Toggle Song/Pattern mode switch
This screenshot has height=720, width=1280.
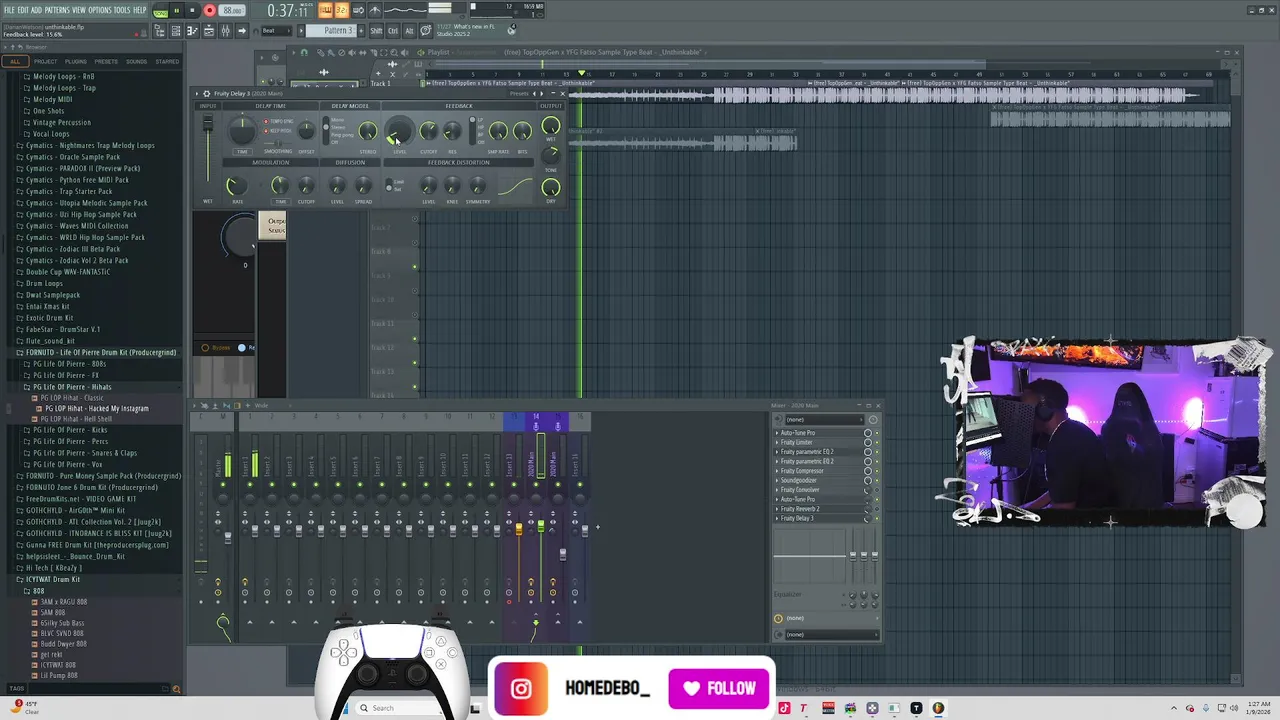coord(160,11)
